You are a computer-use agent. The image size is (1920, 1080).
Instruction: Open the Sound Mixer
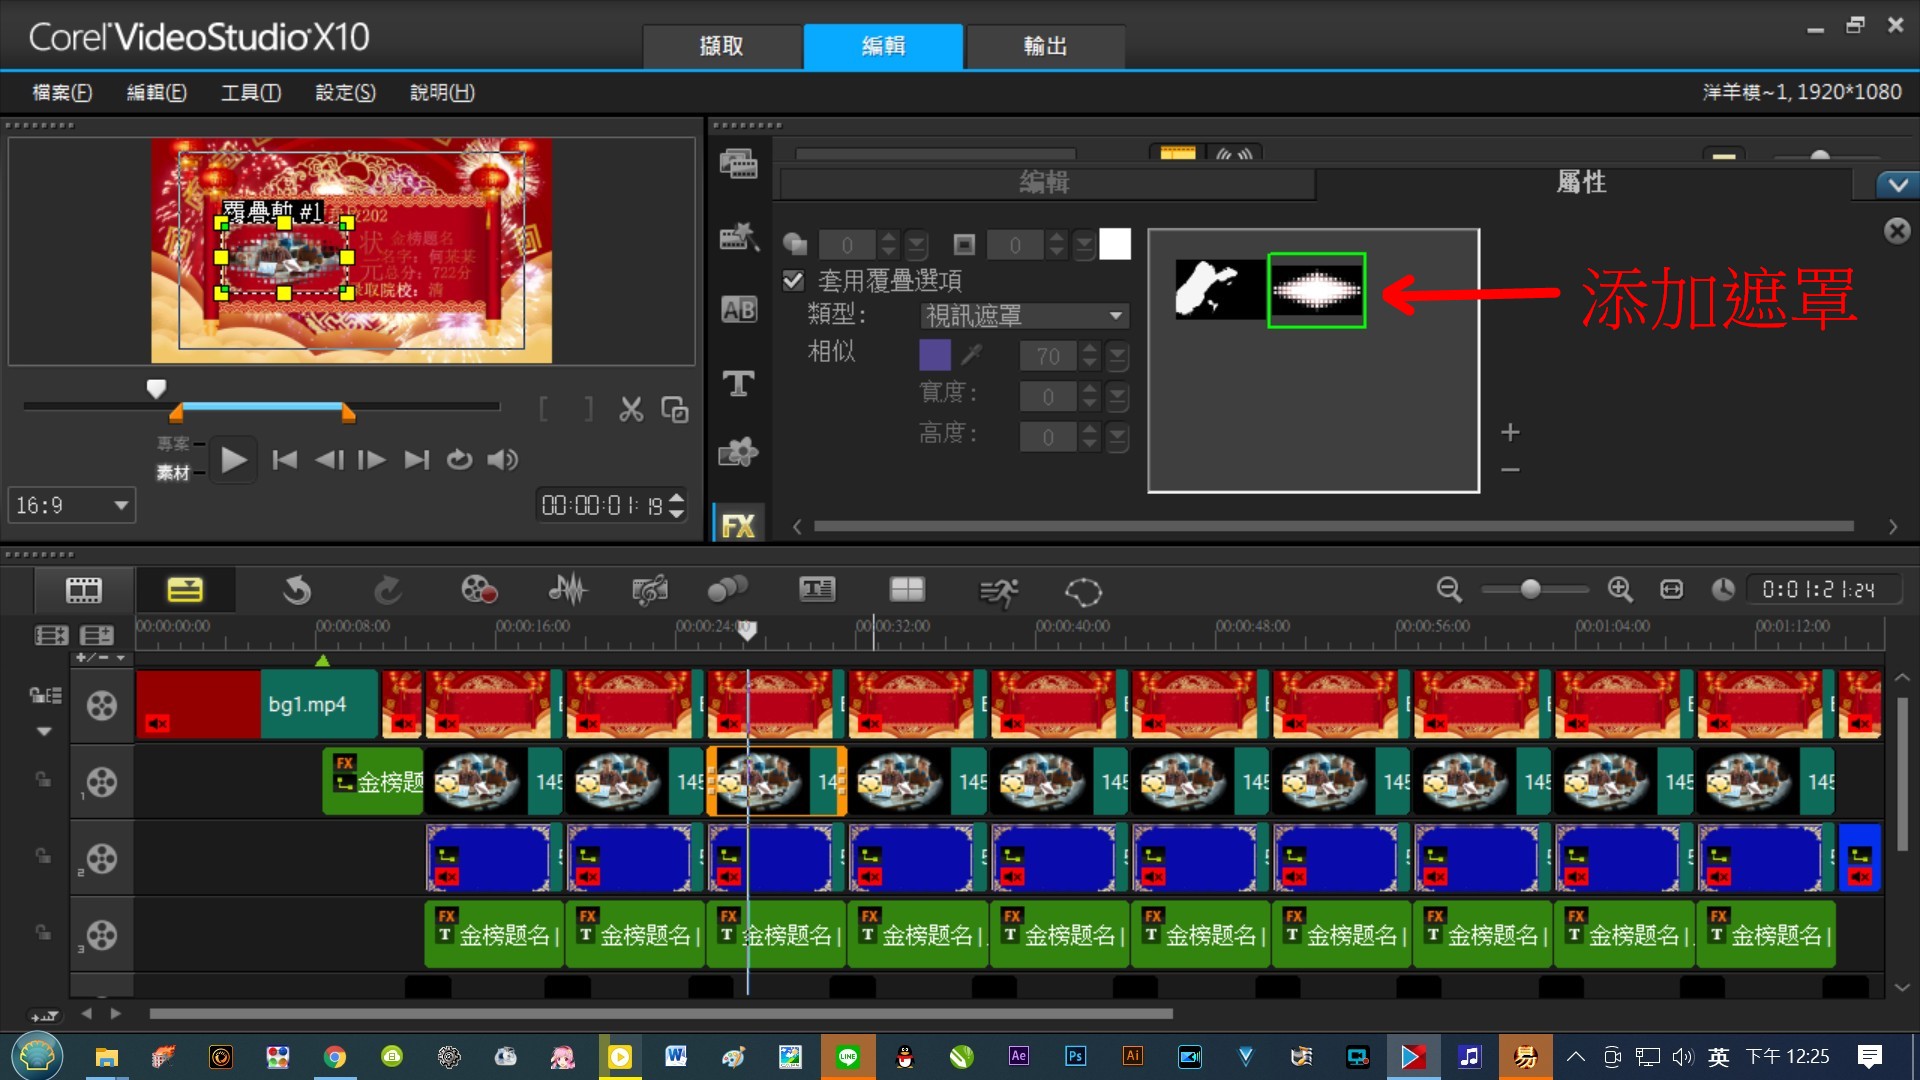(568, 590)
